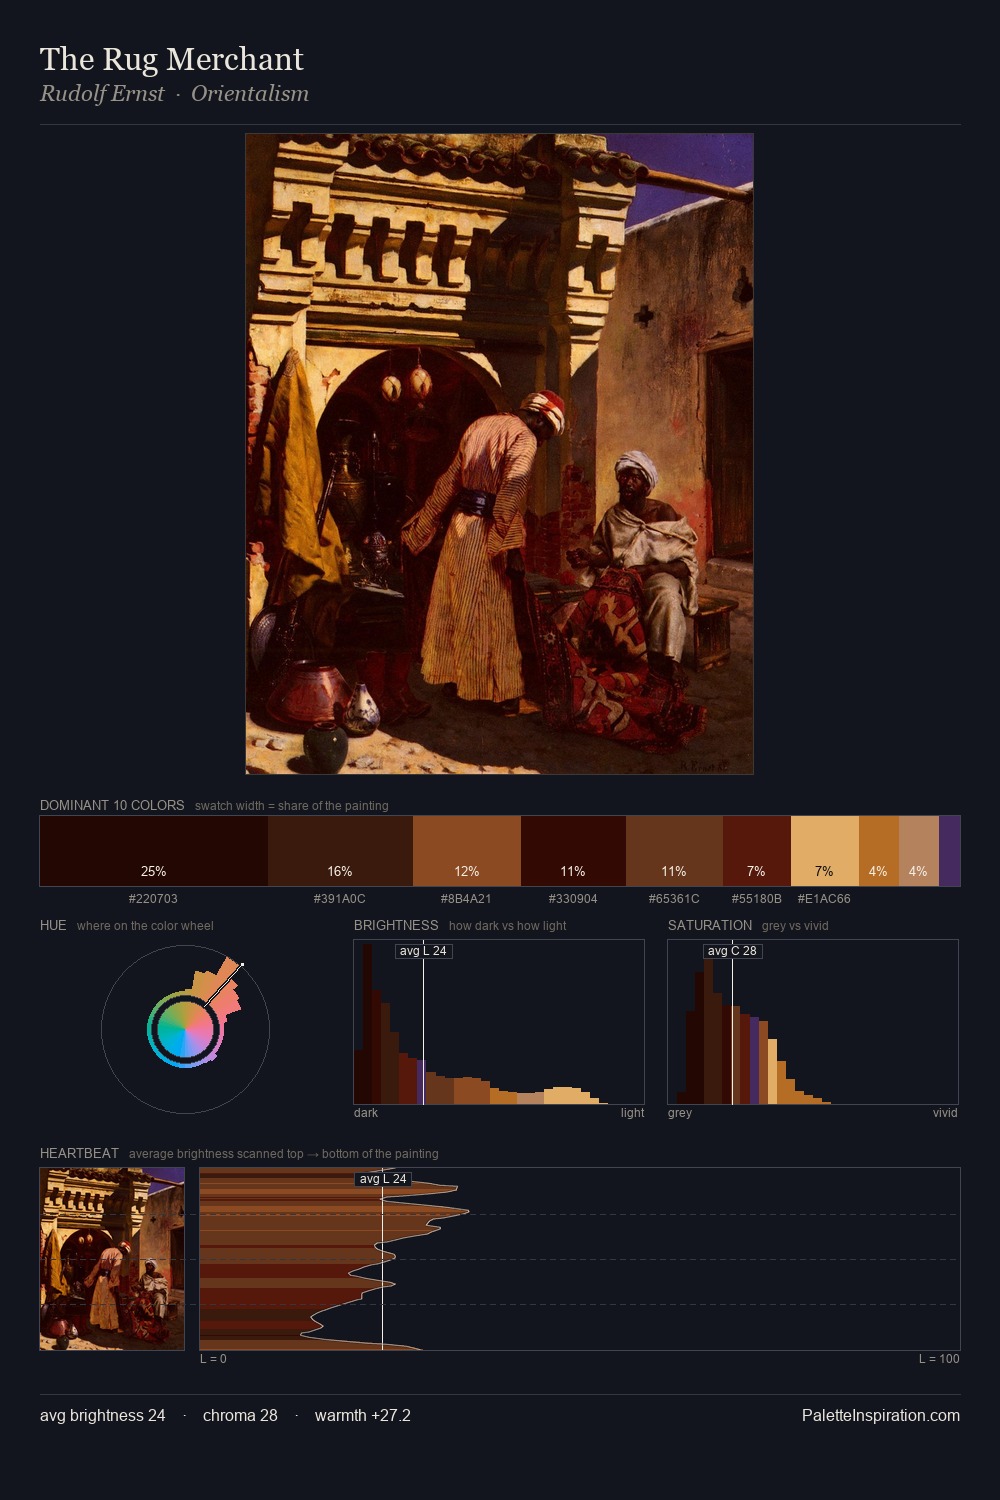Click The Rug Merchant title
The height and width of the screenshot is (1500, 1000).
point(172,59)
